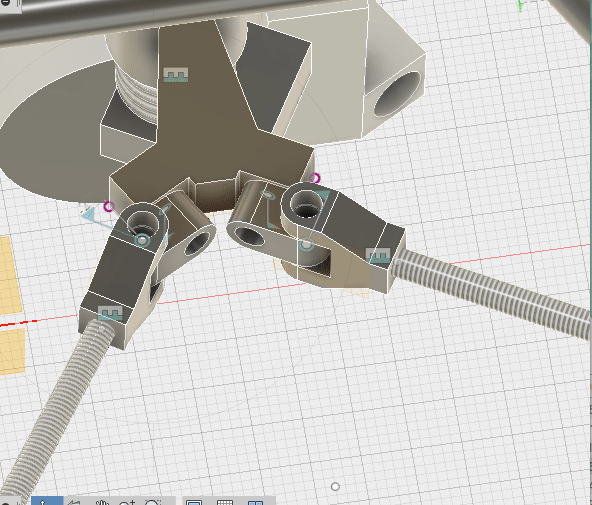Select the joint glyph on the right clevis
The height and width of the screenshot is (505, 592).
coord(378,255)
